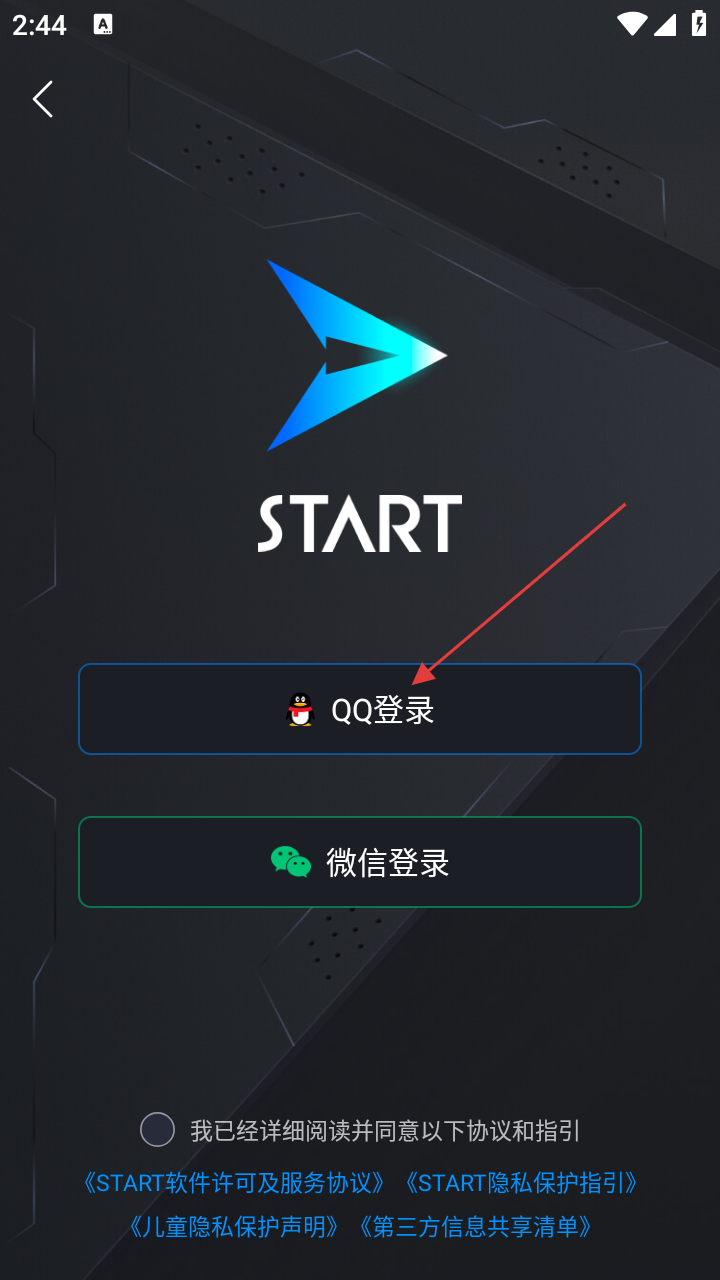Select the QQ登录 button

click(x=360, y=709)
